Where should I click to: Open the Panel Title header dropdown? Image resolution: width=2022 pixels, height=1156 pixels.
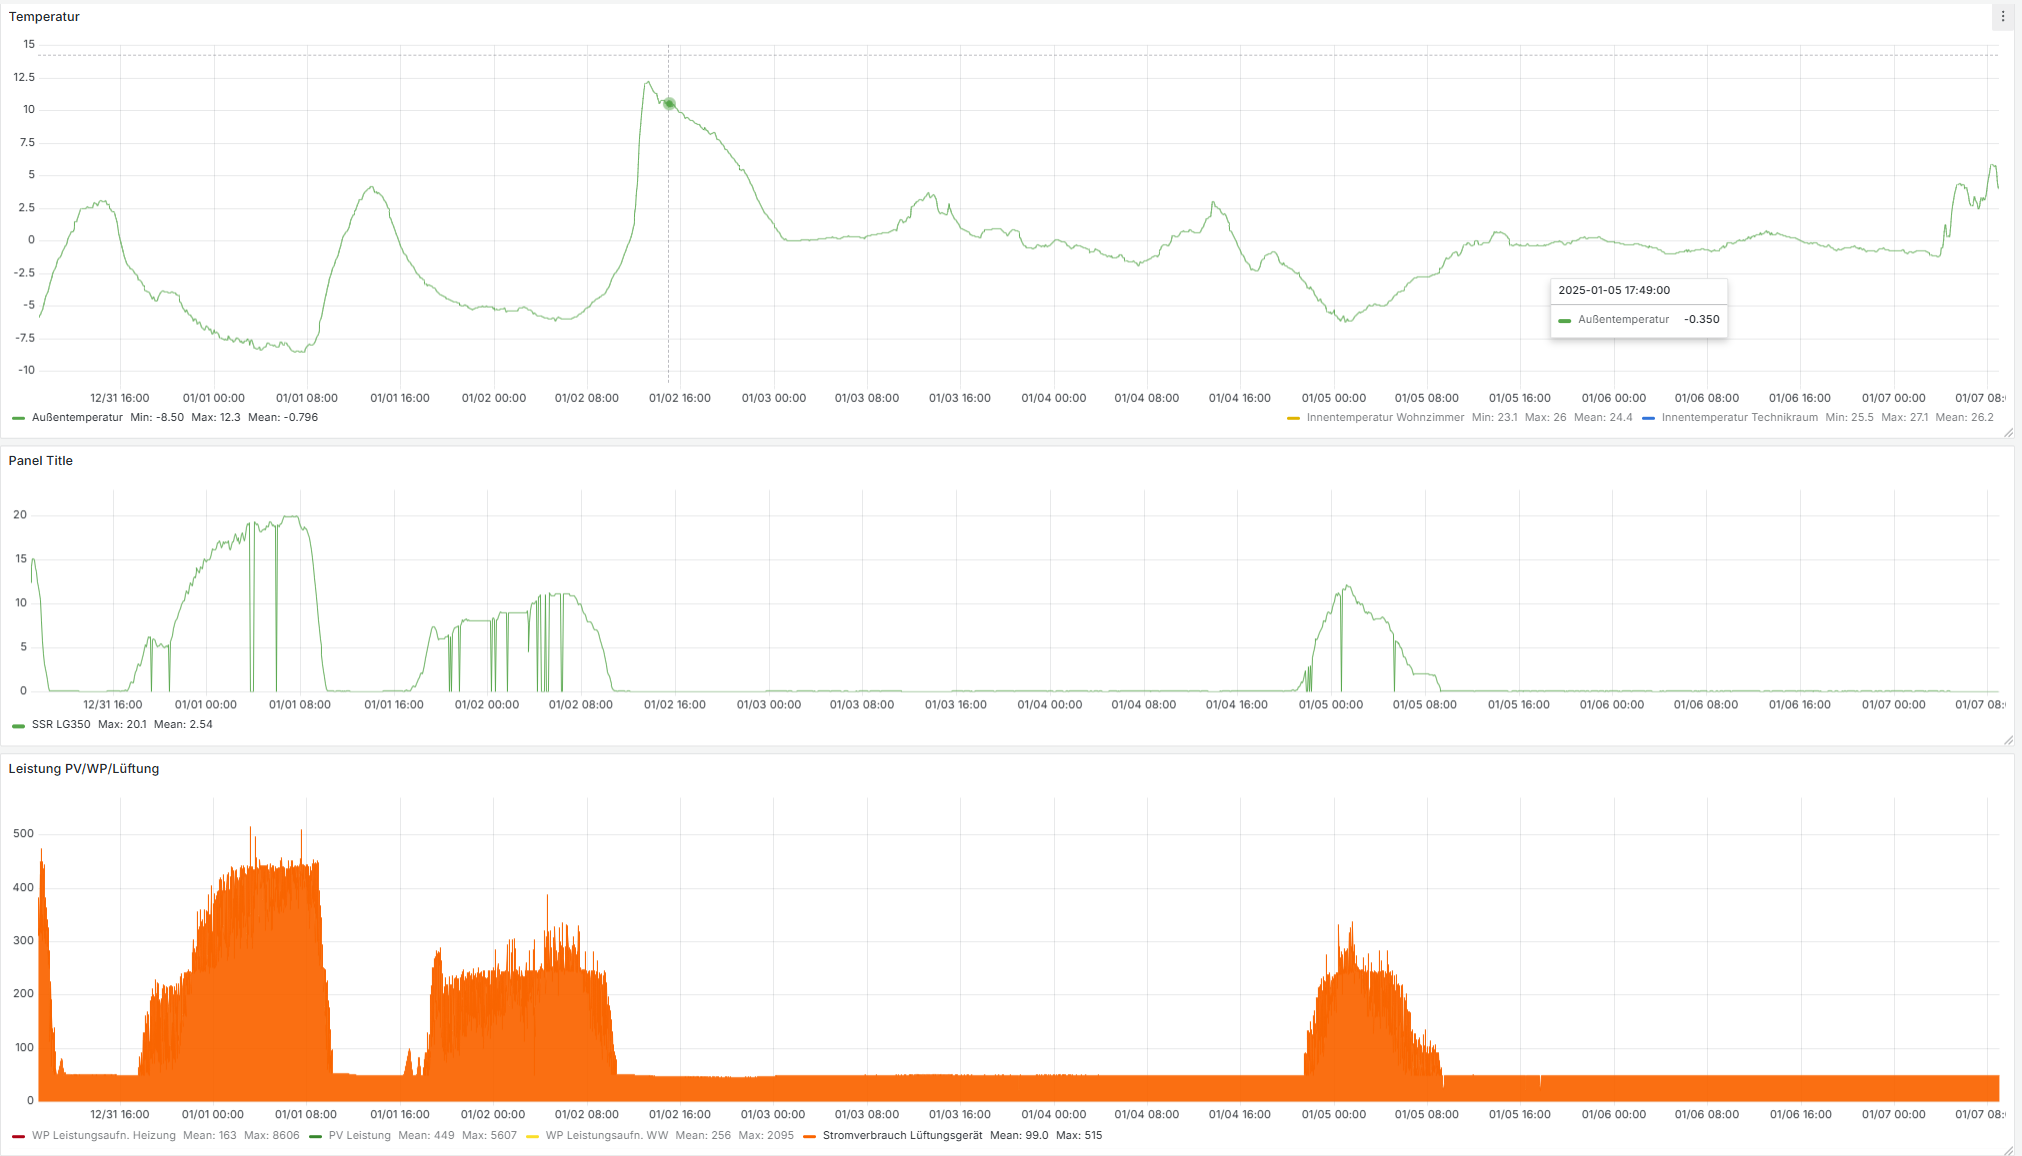pyautogui.click(x=41, y=461)
